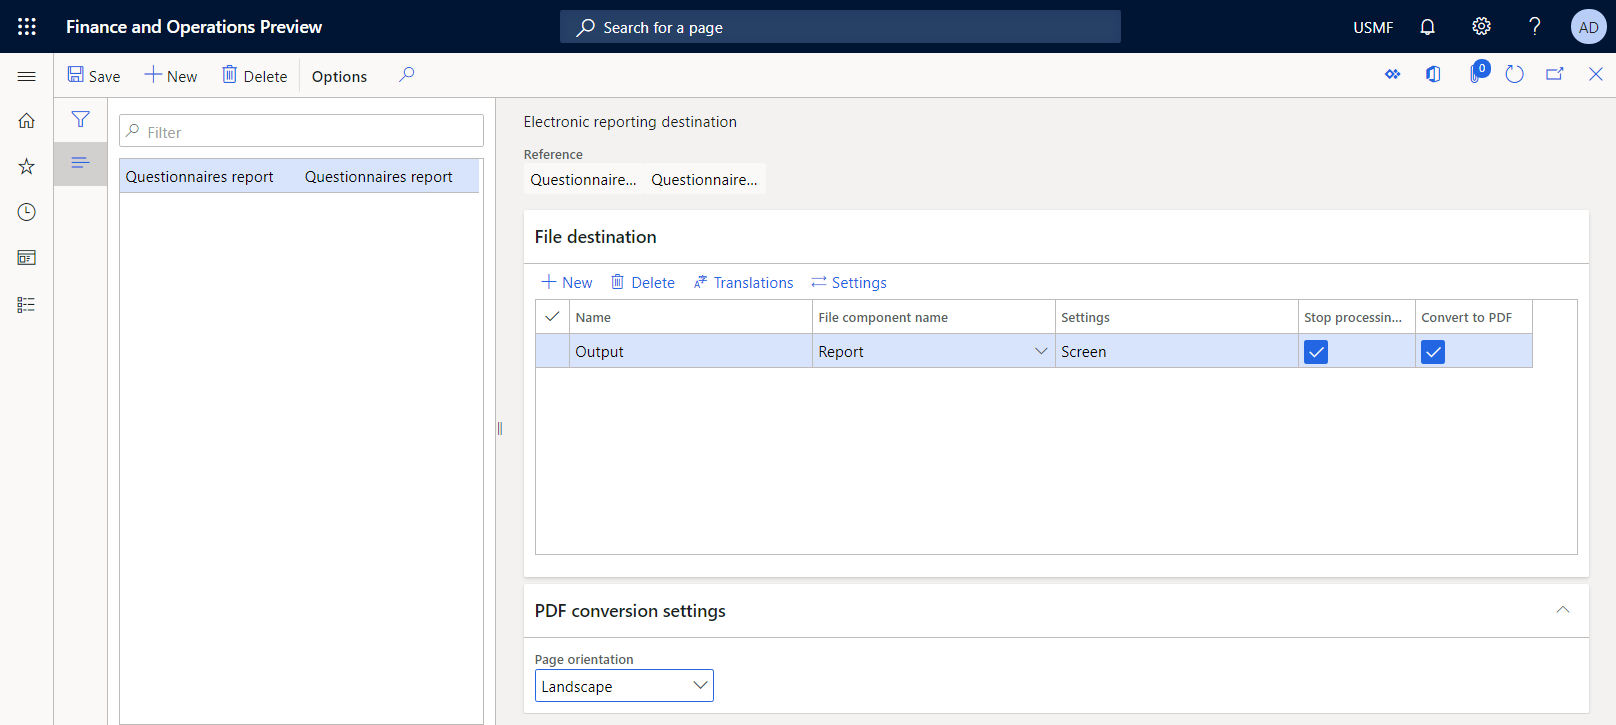
Task: Click the File destination section header
Action: click(x=1056, y=237)
